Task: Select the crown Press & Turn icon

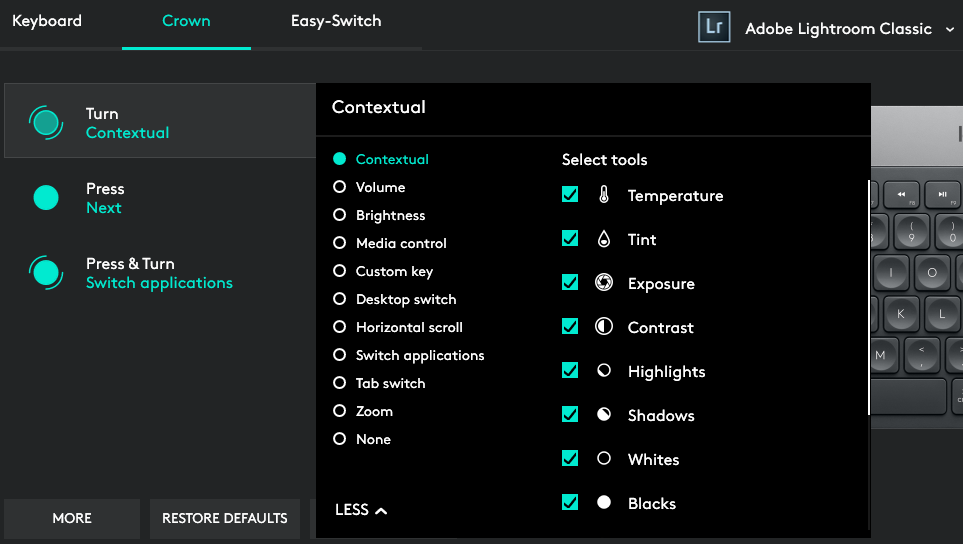Action: point(46,273)
